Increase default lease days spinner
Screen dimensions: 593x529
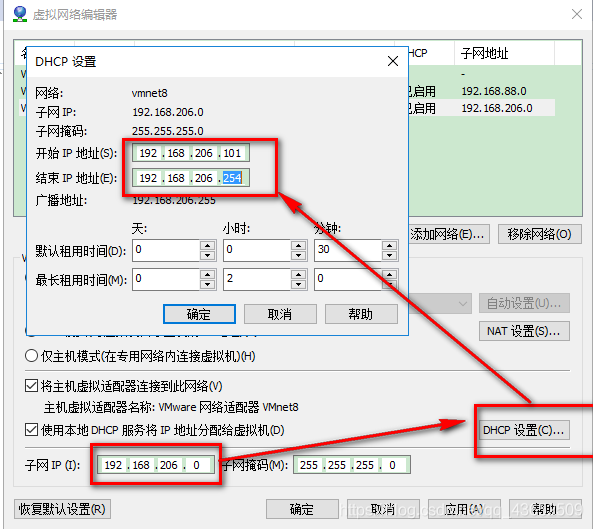(207, 245)
